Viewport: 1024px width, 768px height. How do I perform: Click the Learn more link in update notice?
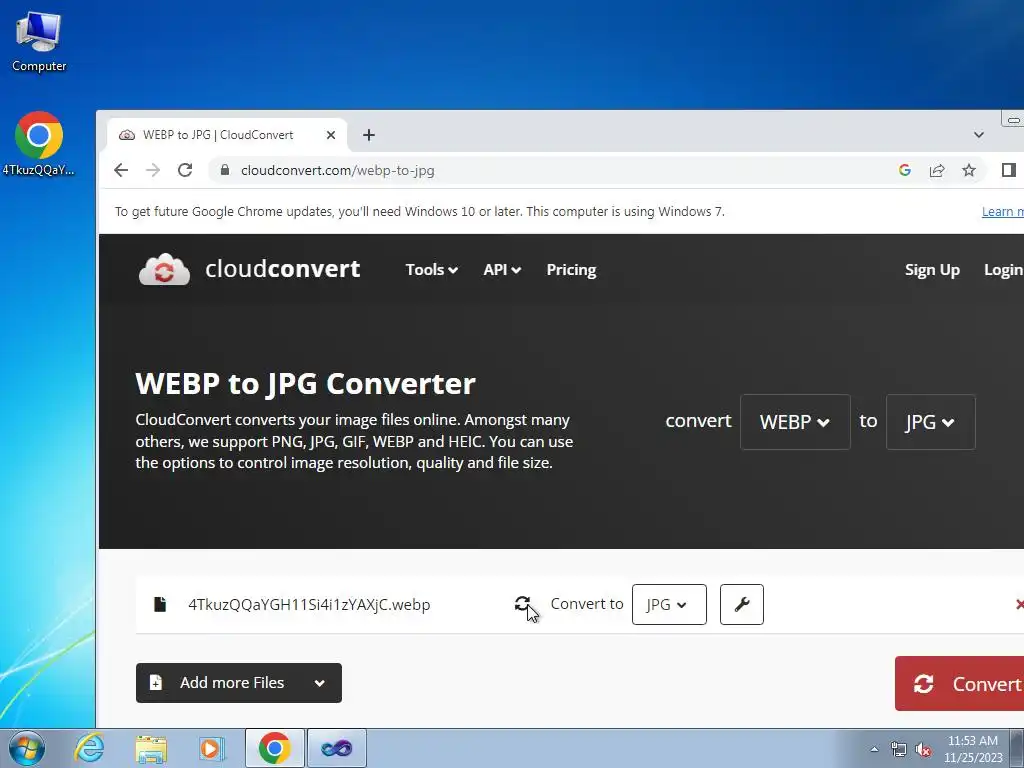(x=1002, y=212)
